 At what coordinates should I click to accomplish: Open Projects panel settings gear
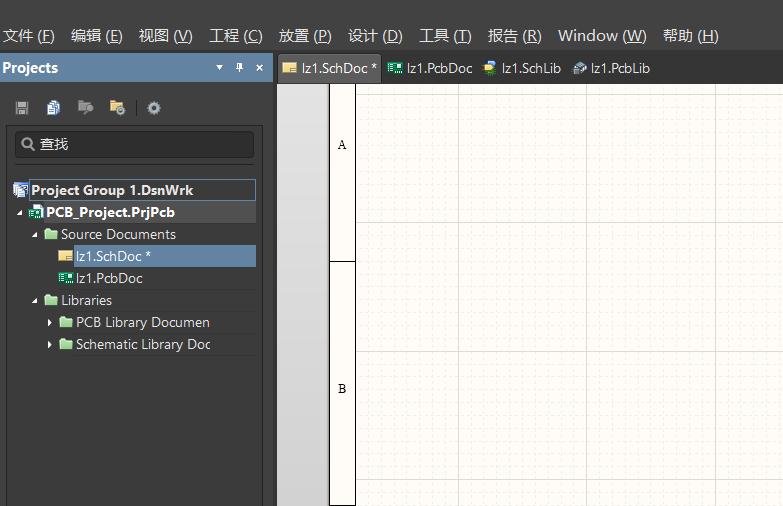154,108
